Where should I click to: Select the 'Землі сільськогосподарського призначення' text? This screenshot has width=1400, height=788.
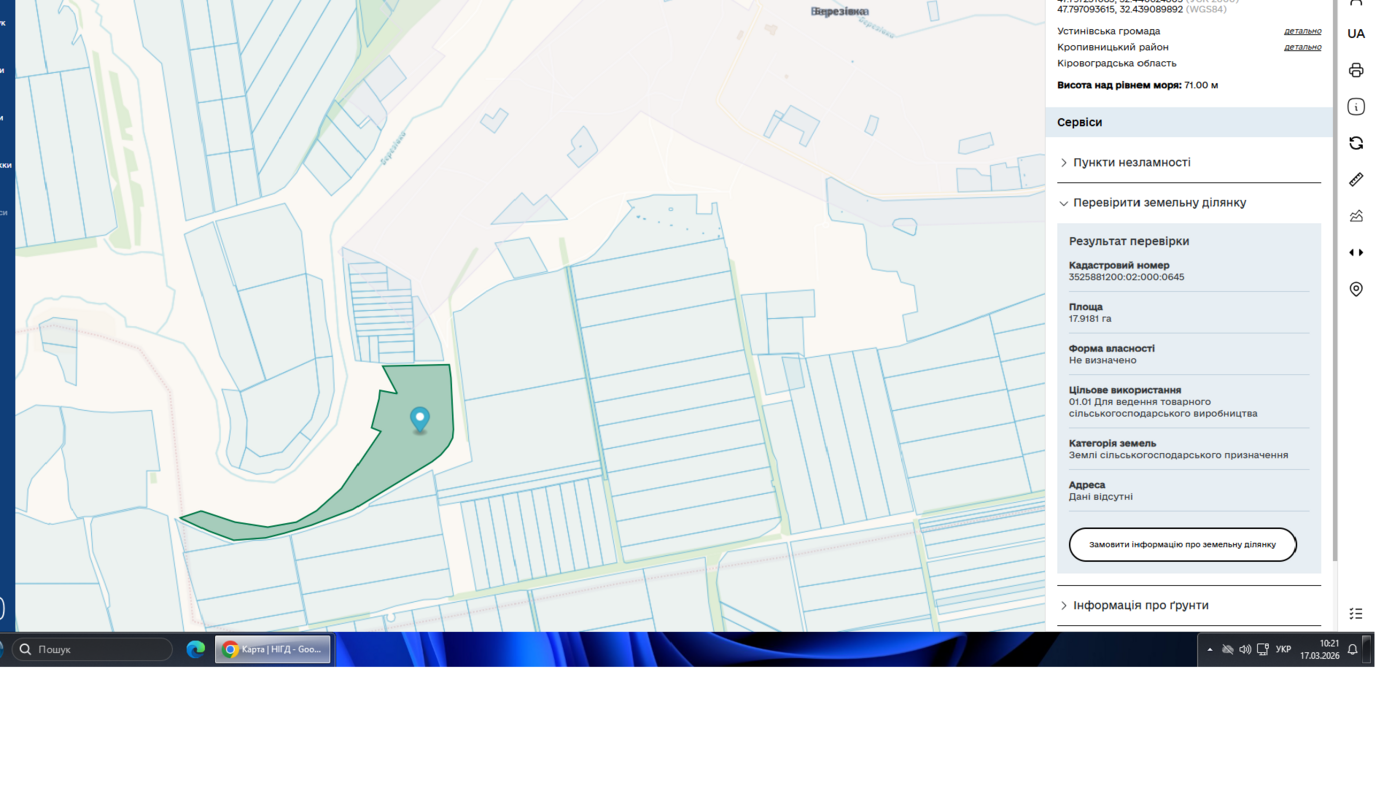1178,455
